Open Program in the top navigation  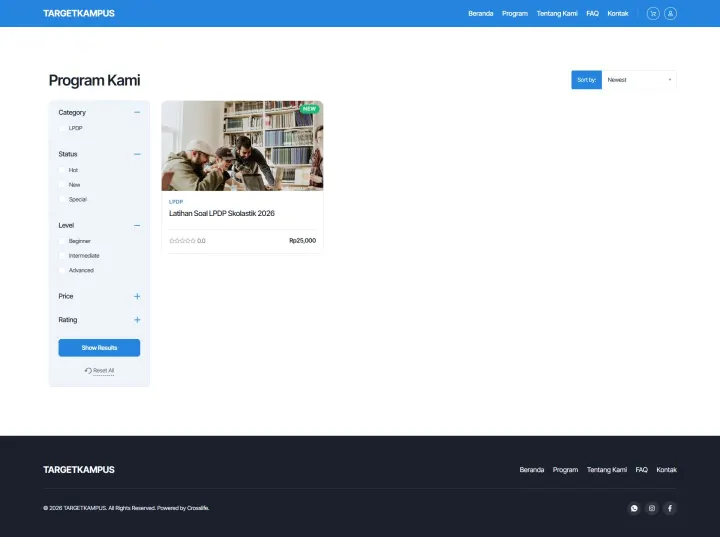coord(515,13)
